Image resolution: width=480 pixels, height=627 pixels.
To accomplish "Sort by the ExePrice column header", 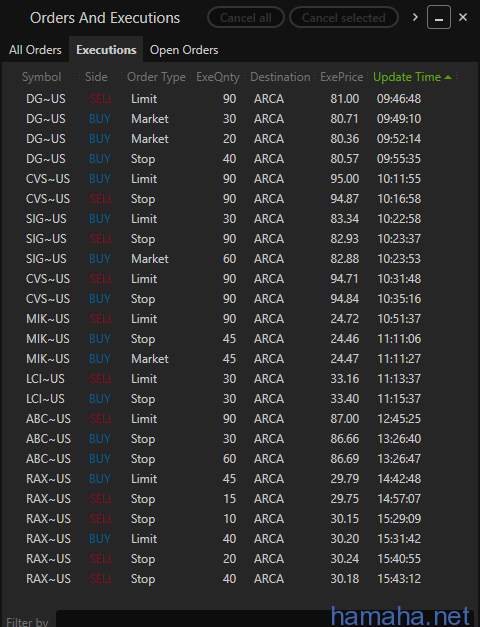I will click(342, 77).
